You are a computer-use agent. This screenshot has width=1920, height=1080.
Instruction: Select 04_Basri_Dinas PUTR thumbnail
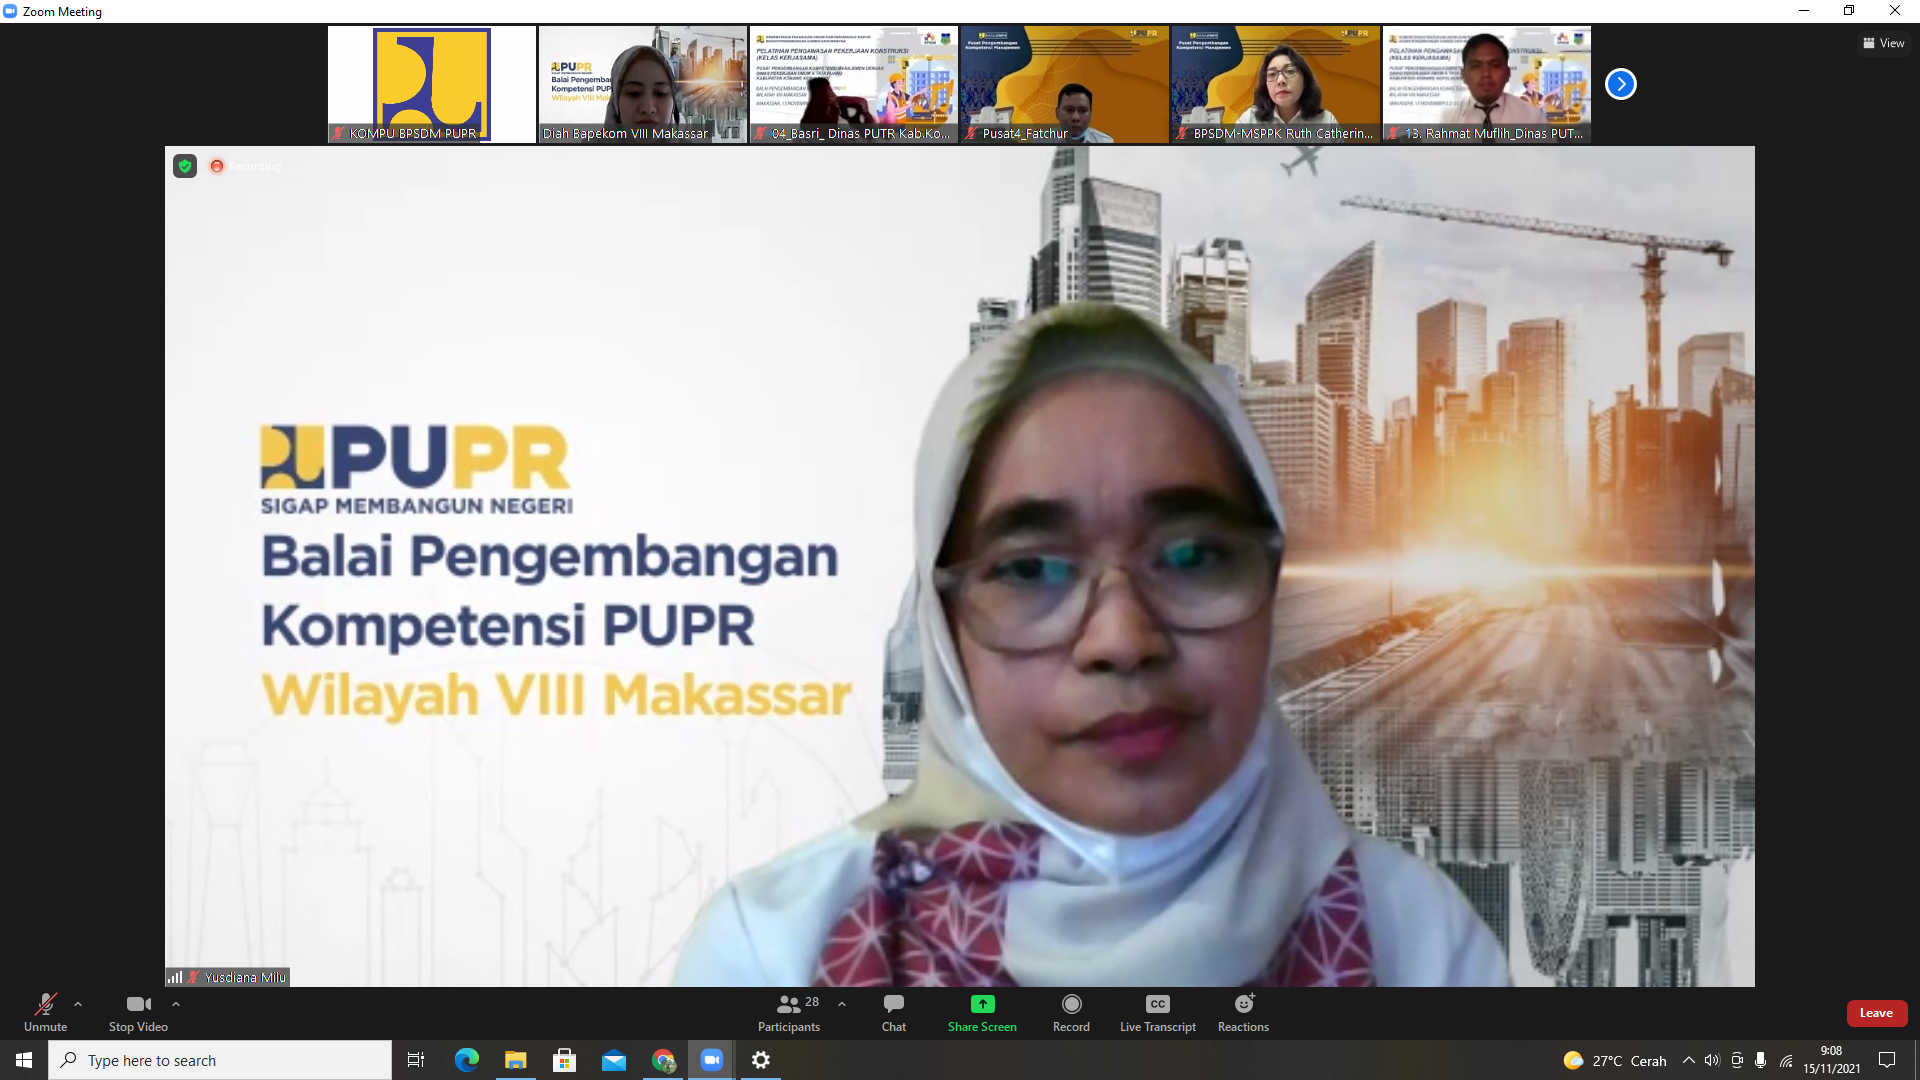[854, 84]
